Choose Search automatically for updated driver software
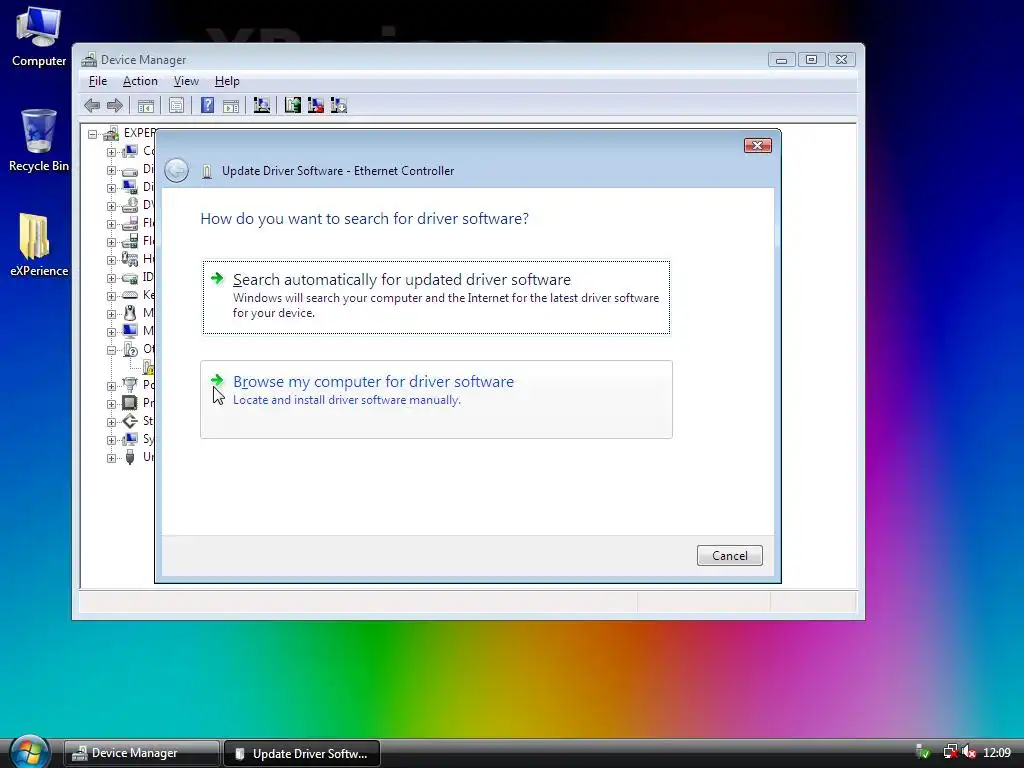Screen dimensions: 1024x768 click(x=436, y=297)
